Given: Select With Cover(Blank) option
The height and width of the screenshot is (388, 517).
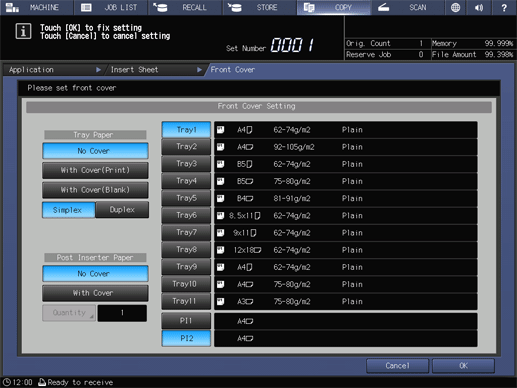Looking at the screenshot, I should tap(95, 190).
